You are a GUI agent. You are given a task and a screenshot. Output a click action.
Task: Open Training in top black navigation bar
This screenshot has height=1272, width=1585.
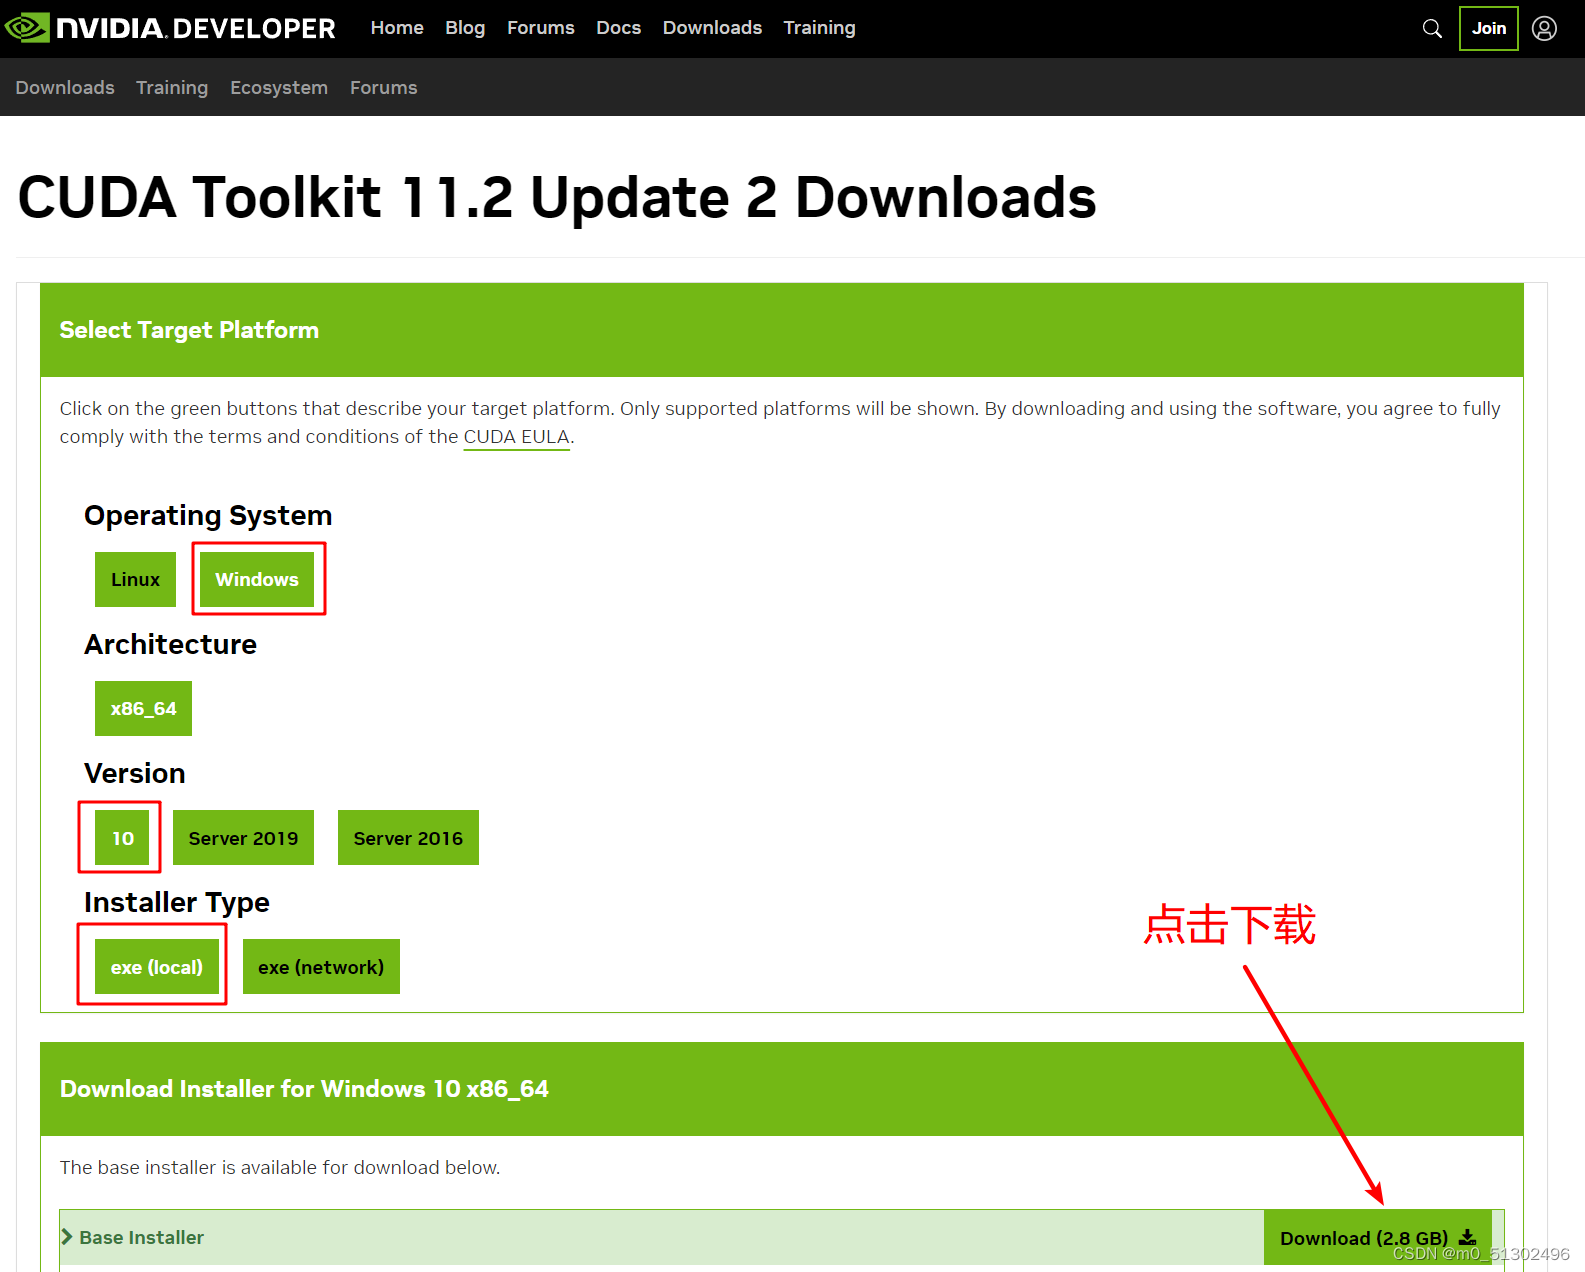pyautogui.click(x=819, y=28)
